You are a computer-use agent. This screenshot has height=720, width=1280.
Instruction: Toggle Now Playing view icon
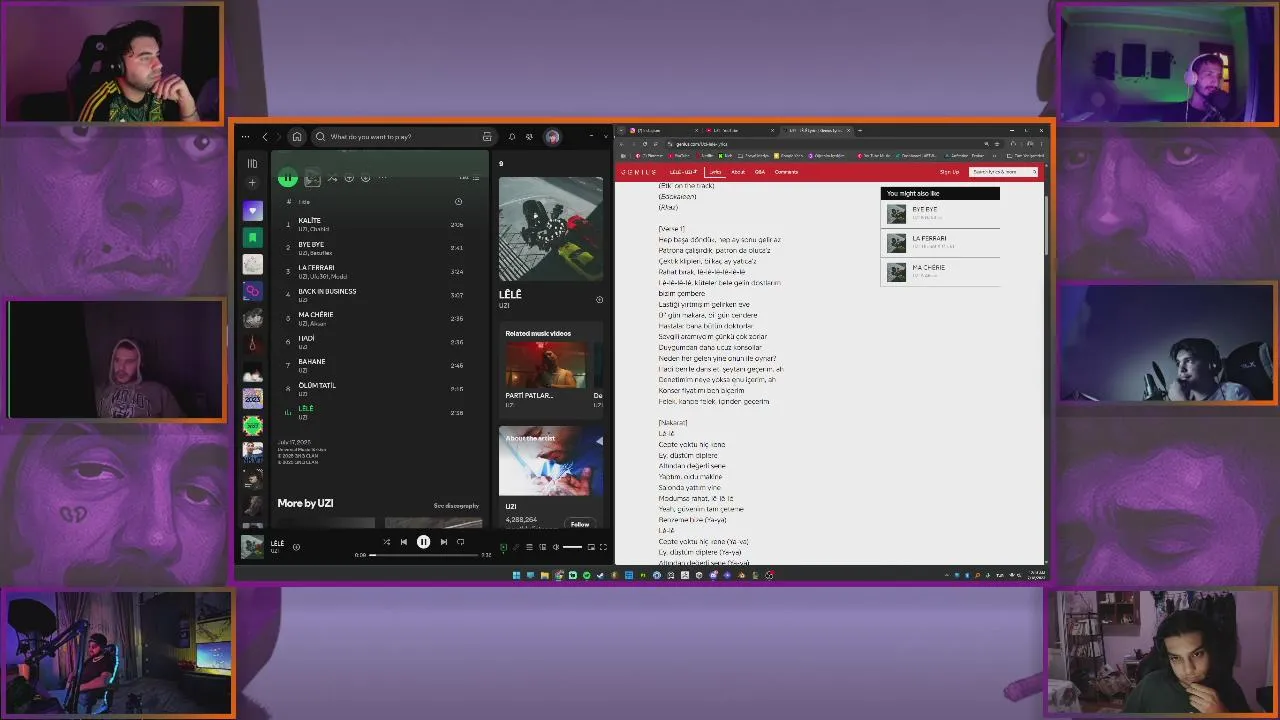pyautogui.click(x=503, y=547)
